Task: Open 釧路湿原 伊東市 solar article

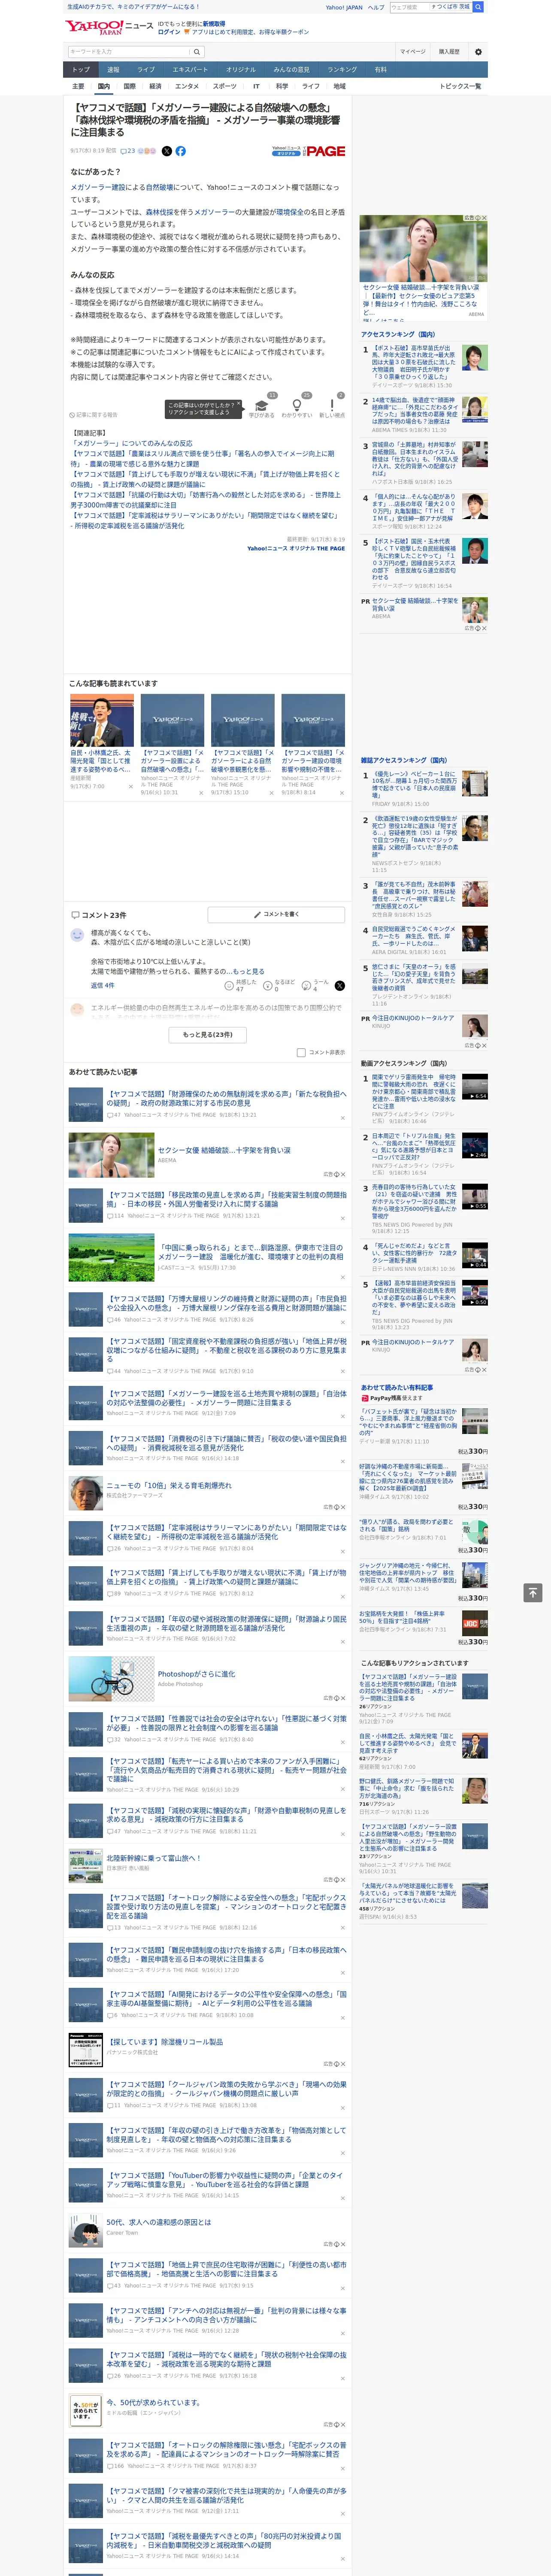Action: pos(250,1252)
